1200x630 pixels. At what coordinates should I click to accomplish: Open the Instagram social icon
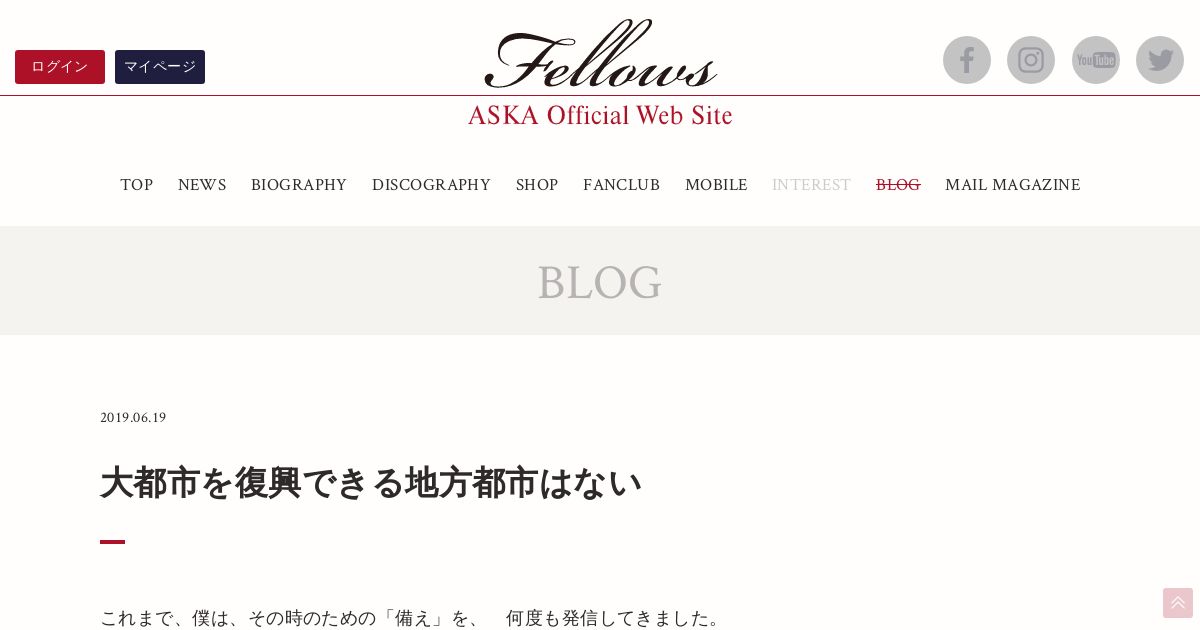click(1031, 60)
